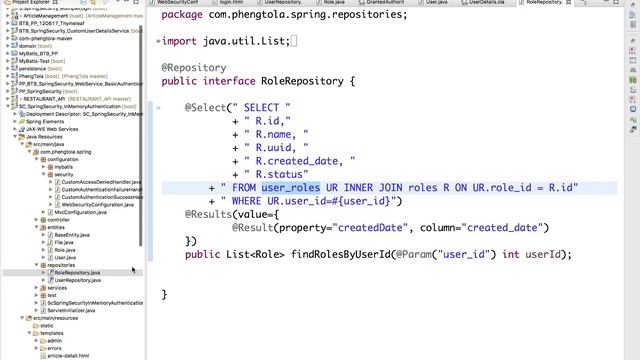Click the green grid view icon in right trim bar

click(633, 80)
